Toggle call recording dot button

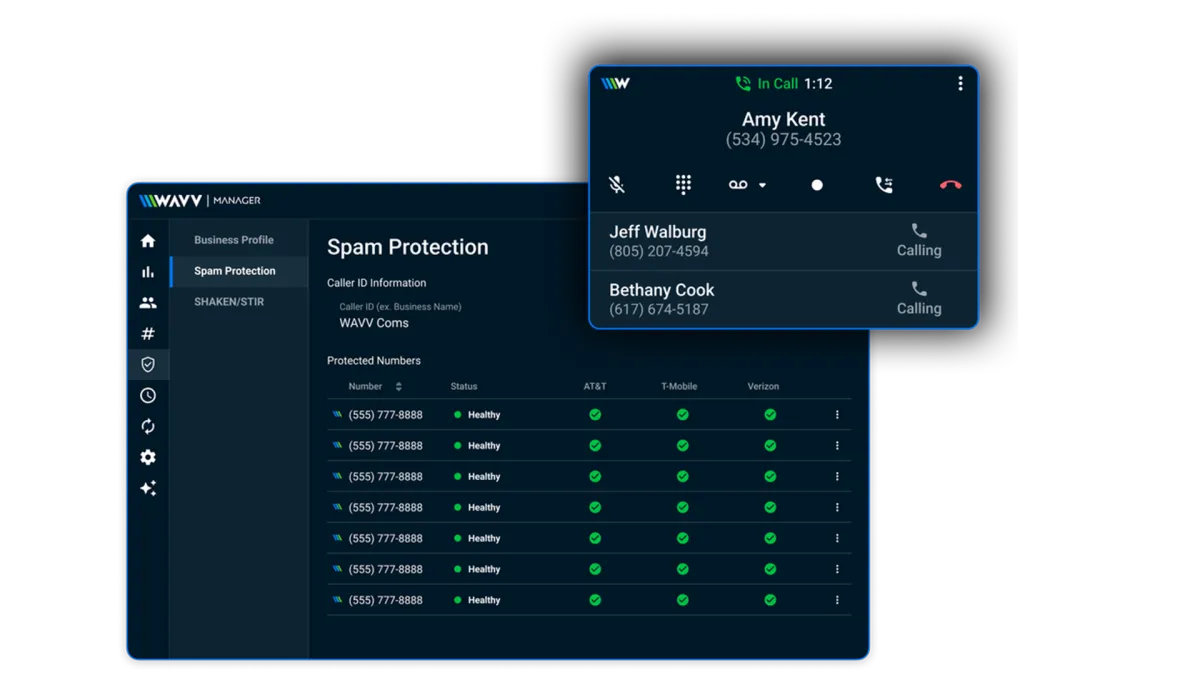[x=817, y=185]
